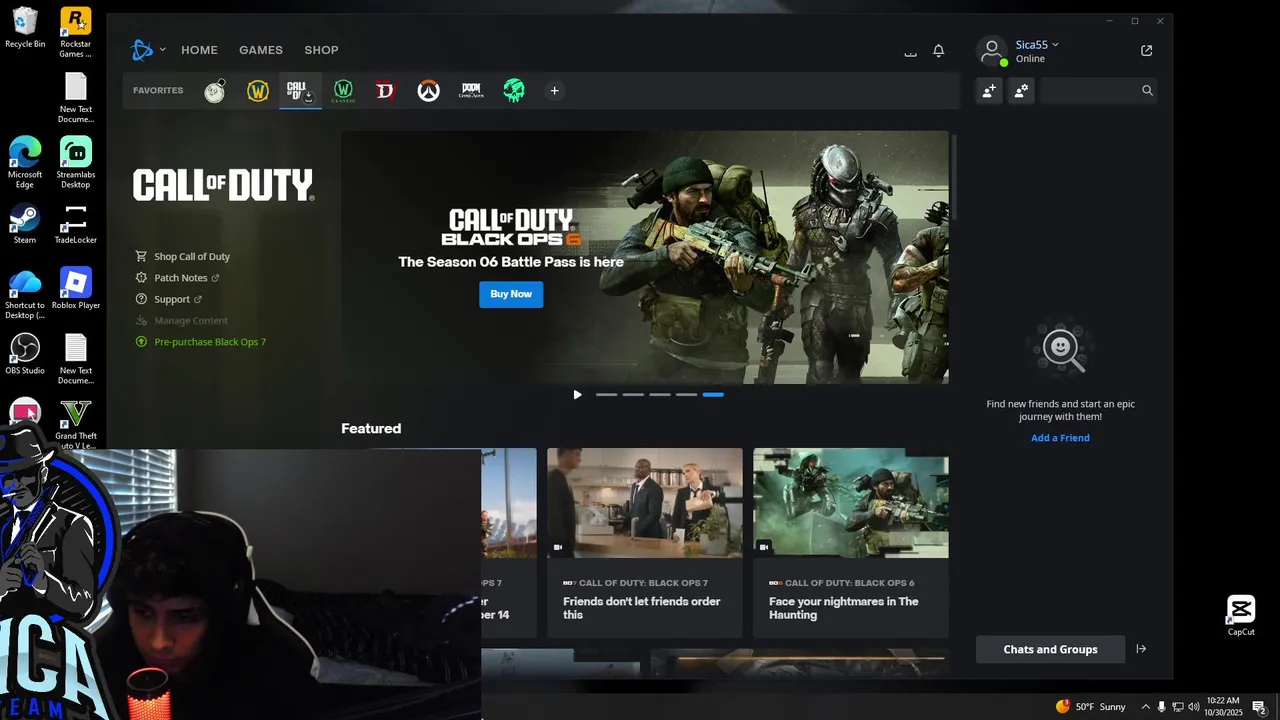Open the taskbar clock showing 10:22 AM
Viewport: 1280px width, 720px height.
(x=1223, y=706)
